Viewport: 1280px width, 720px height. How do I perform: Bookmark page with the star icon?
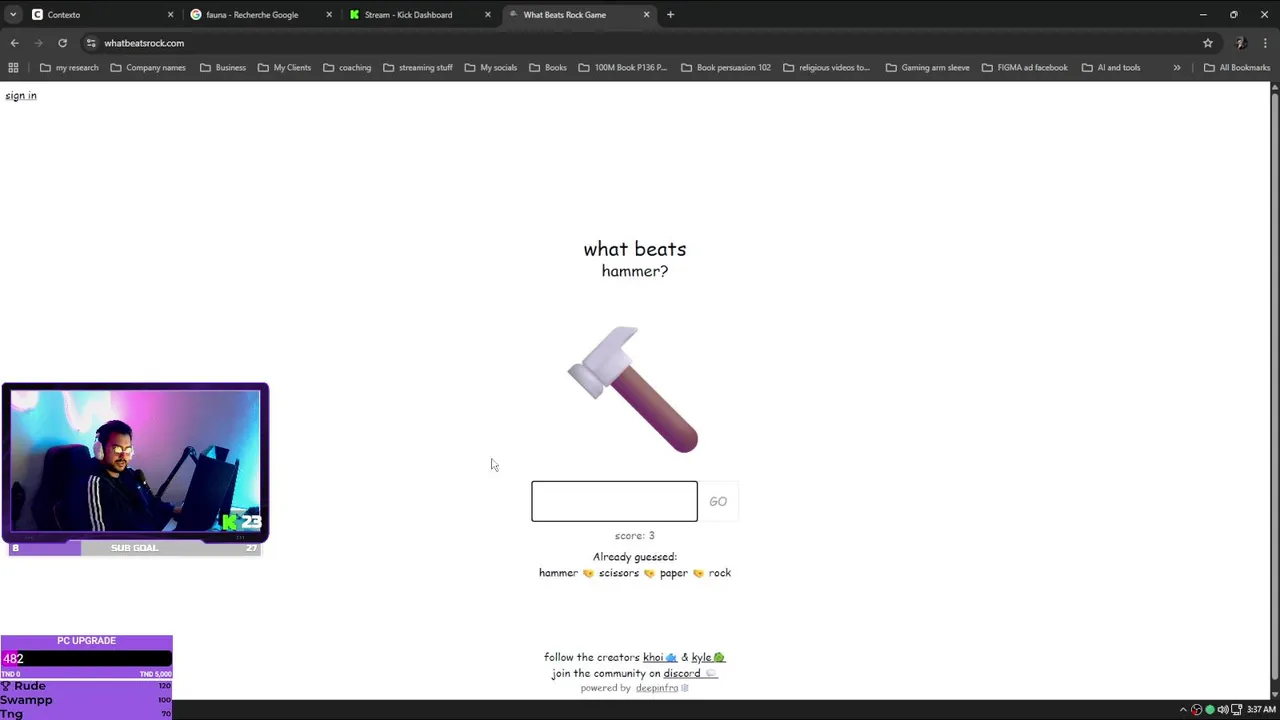coord(1208,43)
